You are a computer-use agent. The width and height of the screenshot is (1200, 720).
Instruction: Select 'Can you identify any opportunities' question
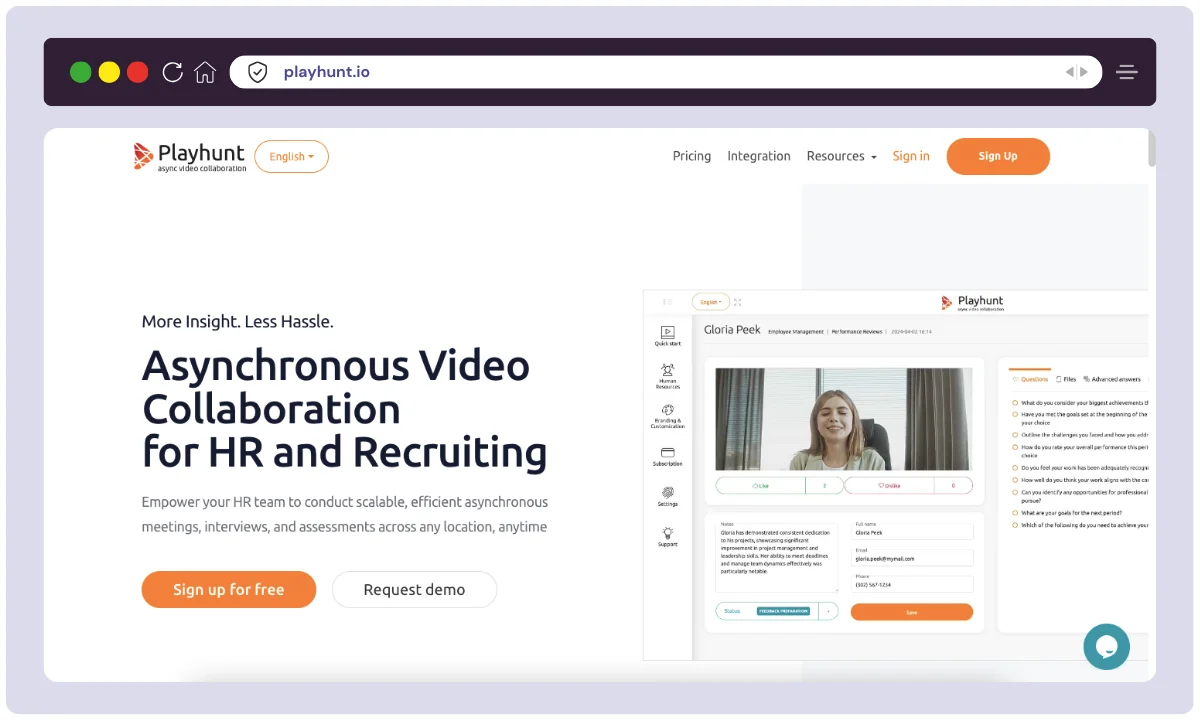1015,492
